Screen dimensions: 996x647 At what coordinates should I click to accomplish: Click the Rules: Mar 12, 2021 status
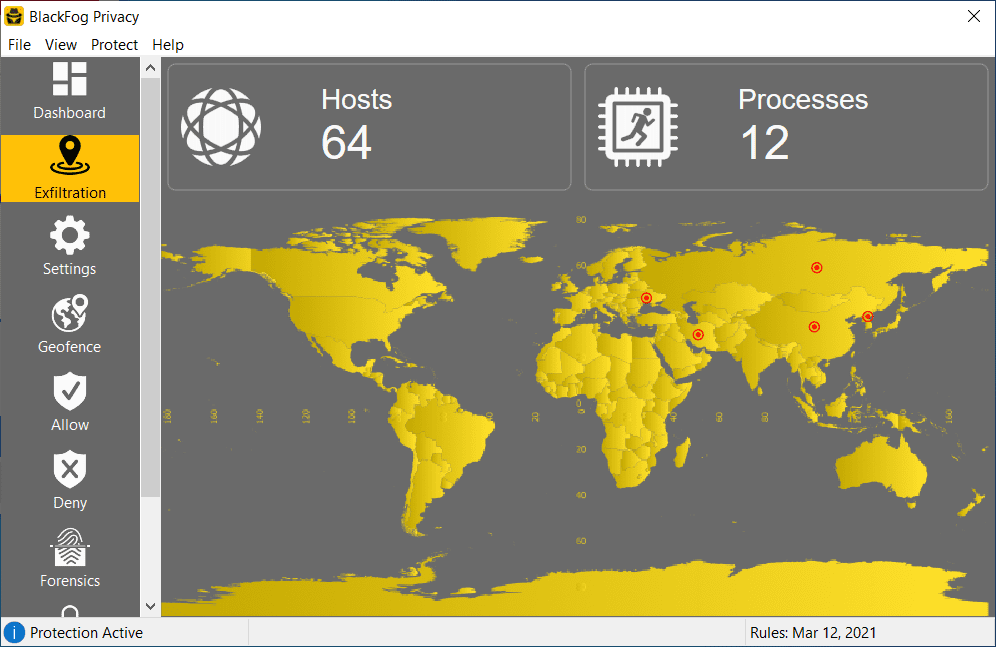tap(813, 632)
